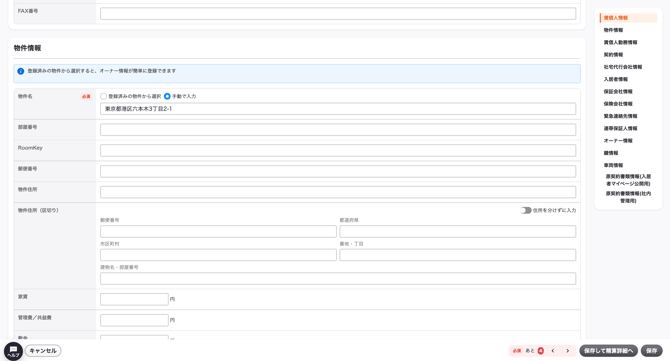This screenshot has height=361, width=670.
Task: Click the 物件名 text field with 東京都港区六本木3丁目2-1
Action: 338,109
